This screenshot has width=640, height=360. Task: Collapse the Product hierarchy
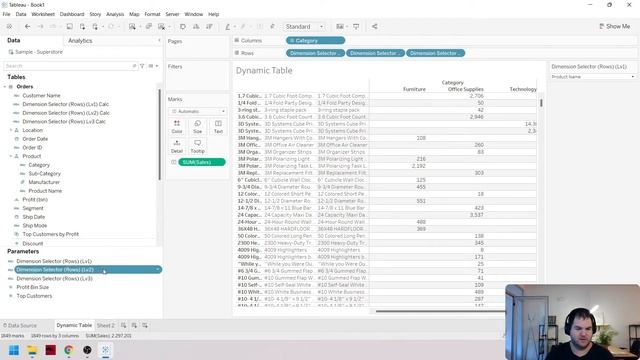tap(11, 156)
